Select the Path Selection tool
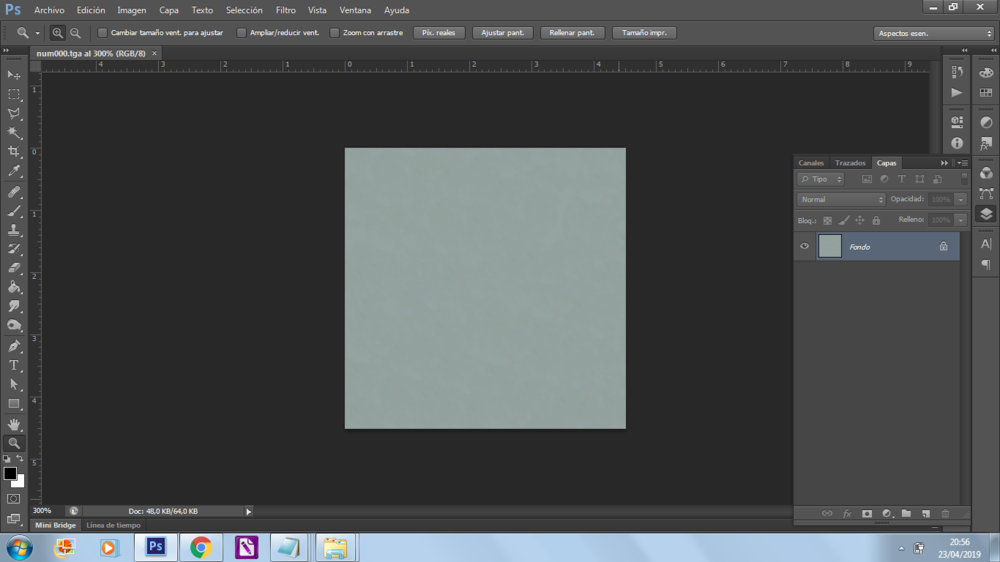 pyautogui.click(x=14, y=385)
